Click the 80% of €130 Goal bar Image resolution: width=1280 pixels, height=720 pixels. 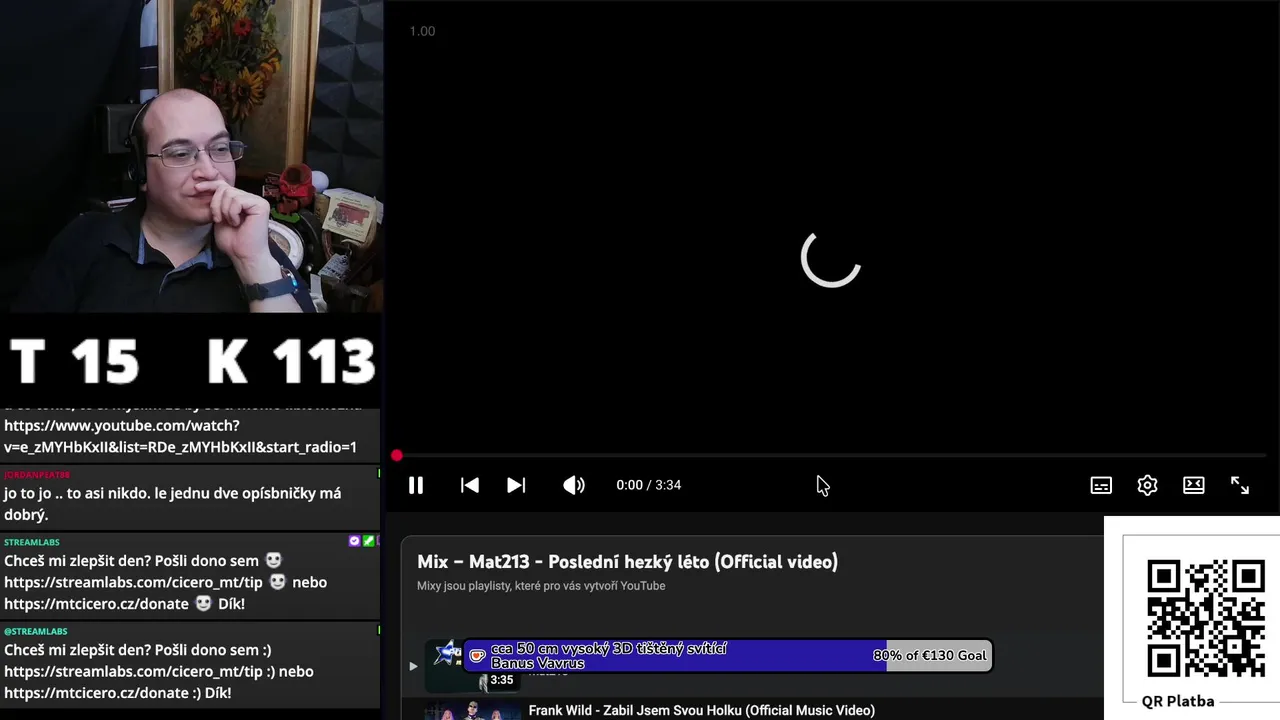coord(729,655)
